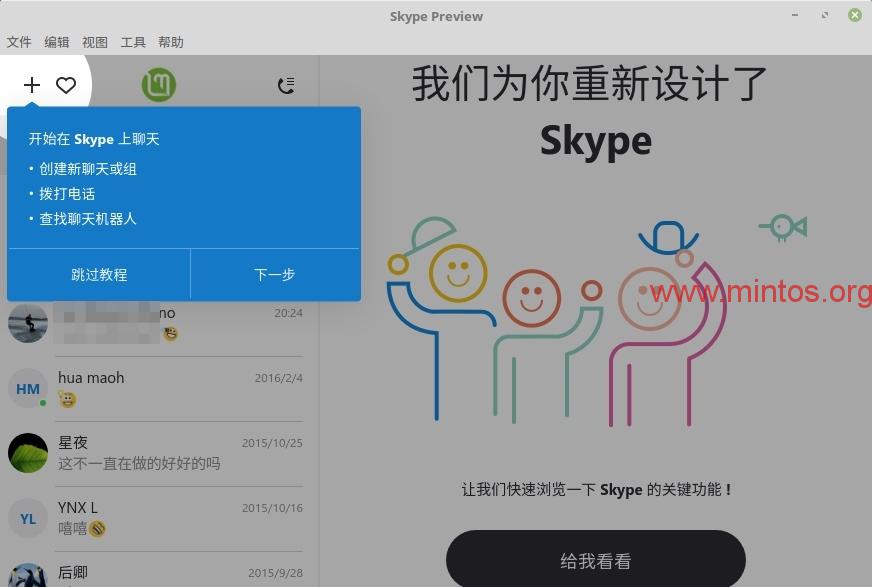872x587 pixels.
Task: Click the green leaf avatar for 星夜
Action: tap(28, 453)
